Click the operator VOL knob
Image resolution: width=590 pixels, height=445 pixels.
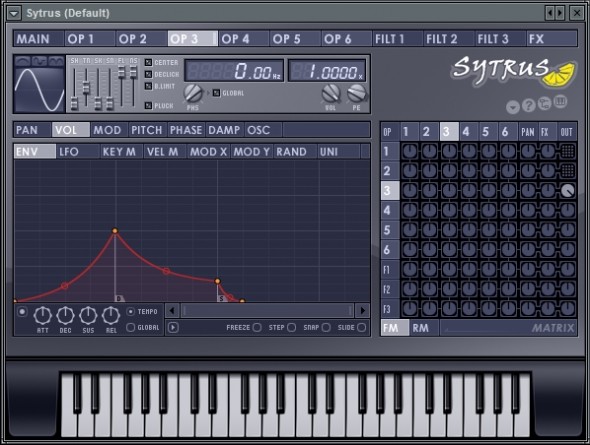click(331, 94)
